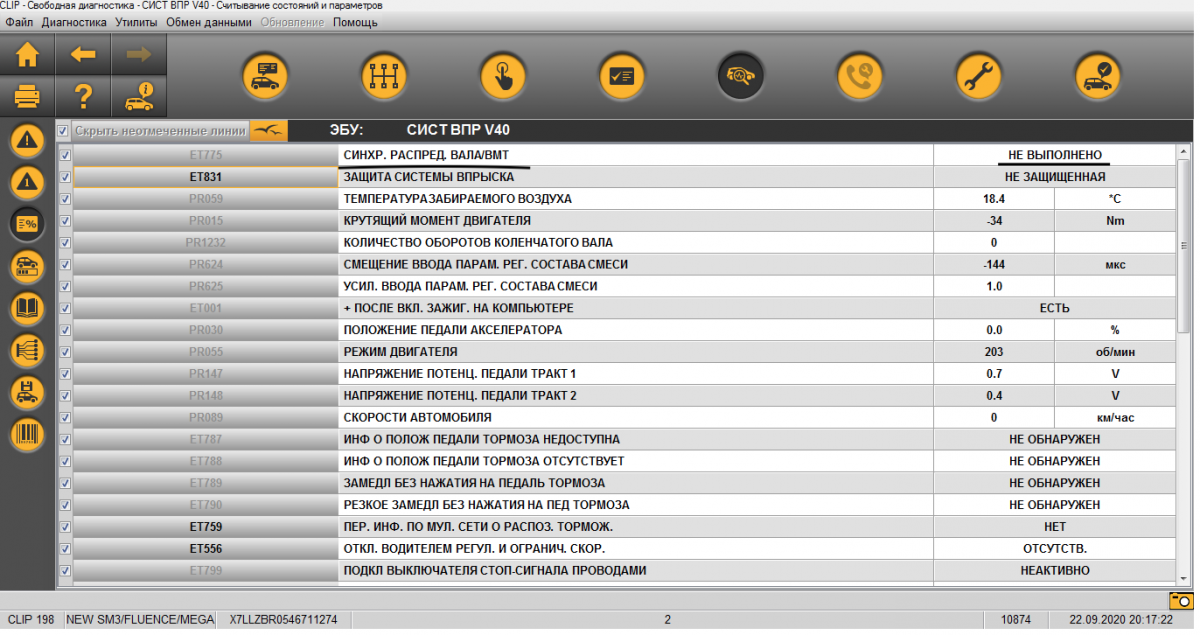Image resolution: width=1200 pixels, height=635 pixels.
Task: Click the touch hand pointer icon
Action: [x=503, y=75]
